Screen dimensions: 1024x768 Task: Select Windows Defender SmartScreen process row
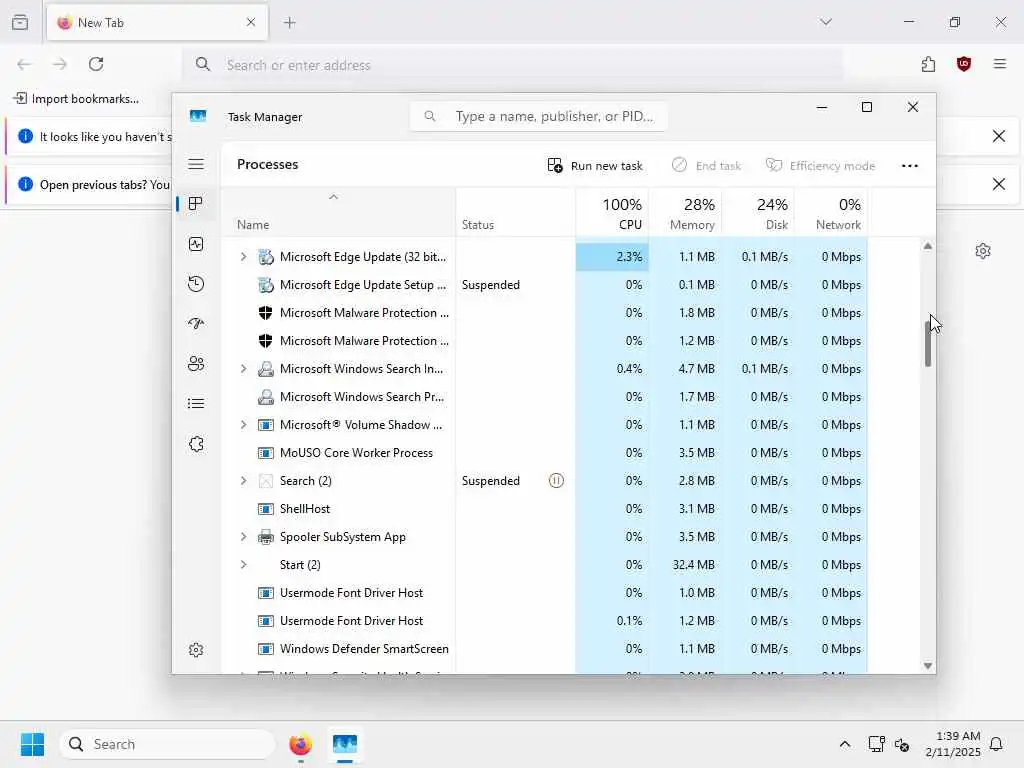[545, 648]
